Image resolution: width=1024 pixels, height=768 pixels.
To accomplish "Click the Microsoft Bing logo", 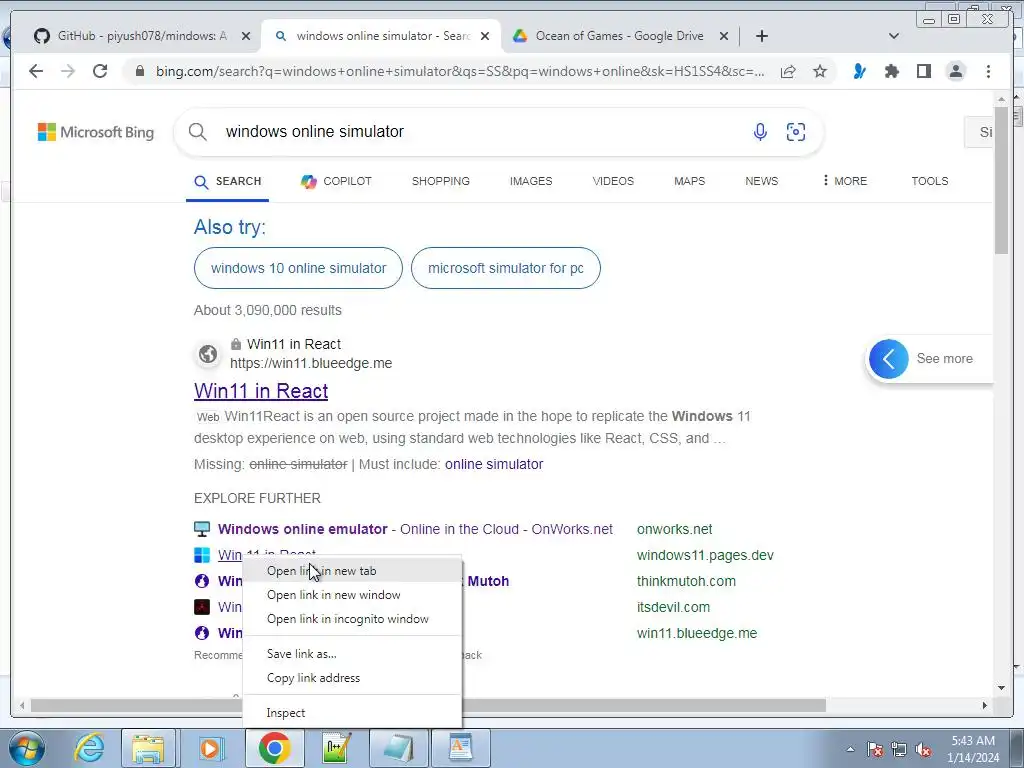I will click(96, 132).
